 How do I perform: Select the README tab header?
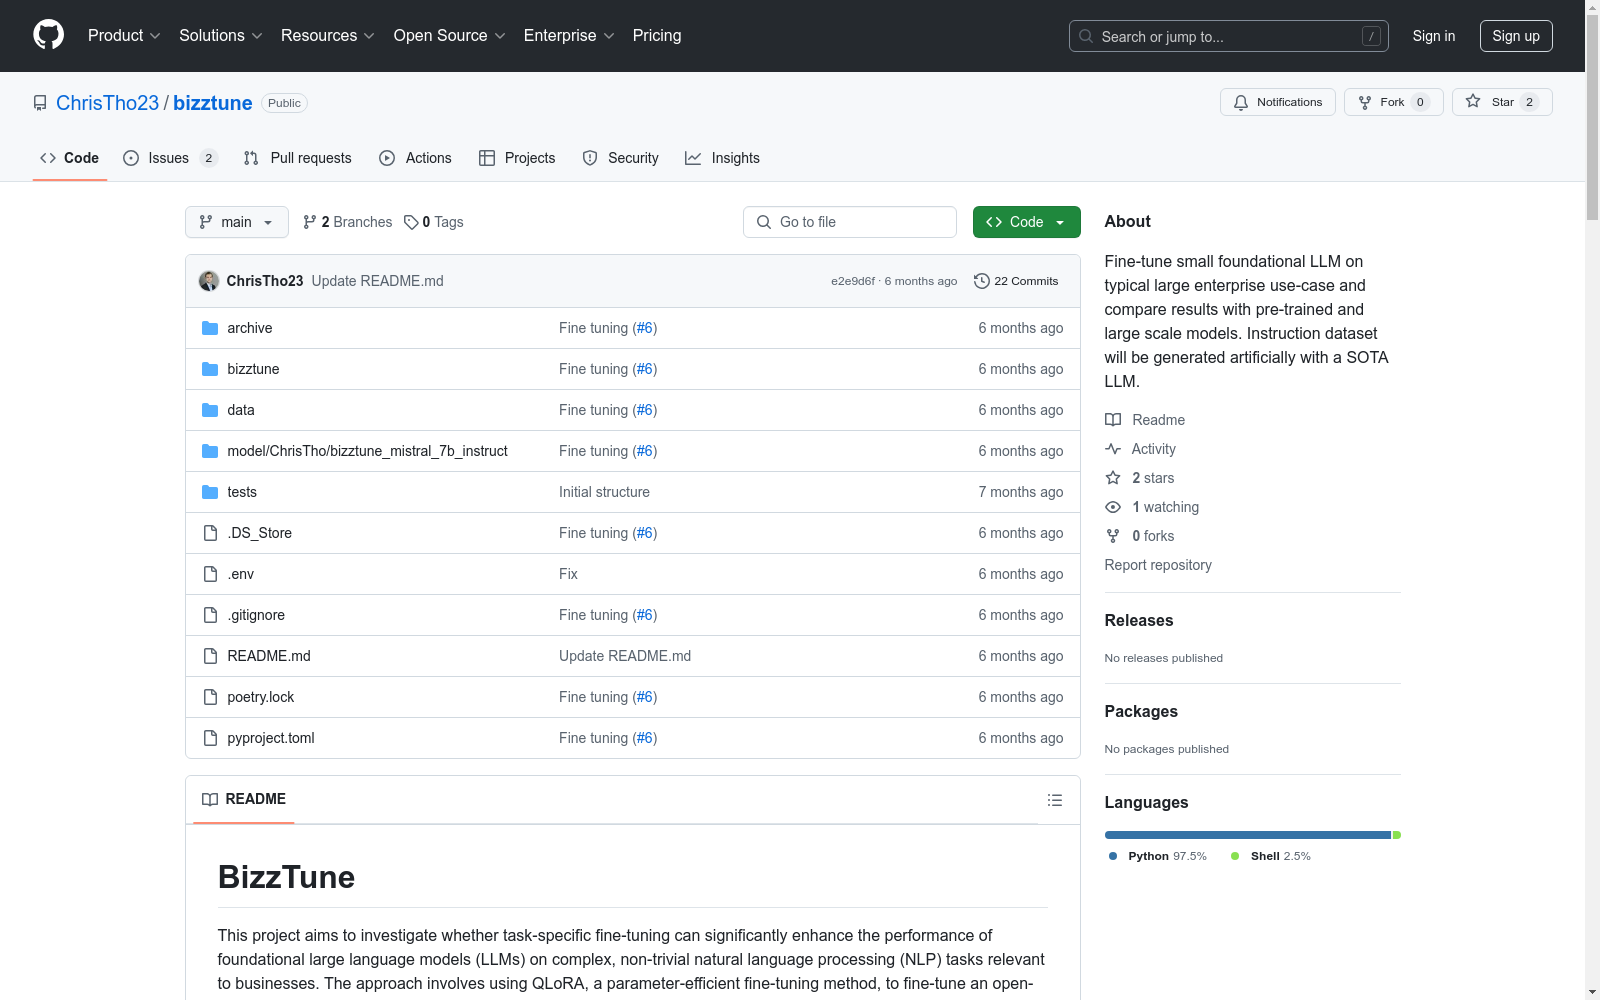coord(244,799)
